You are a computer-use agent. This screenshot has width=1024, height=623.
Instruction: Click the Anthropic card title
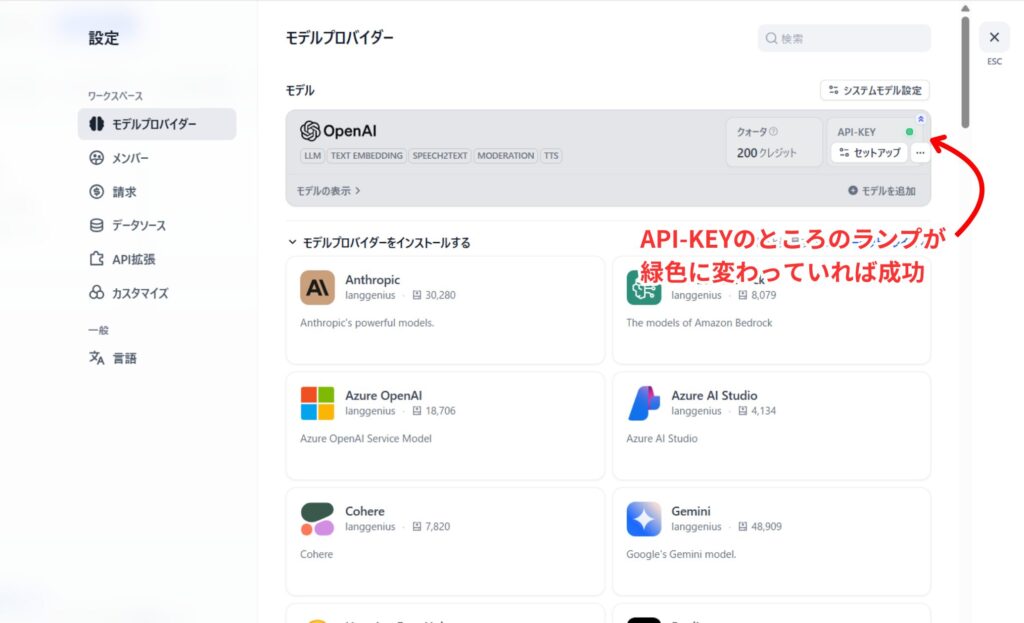click(372, 280)
